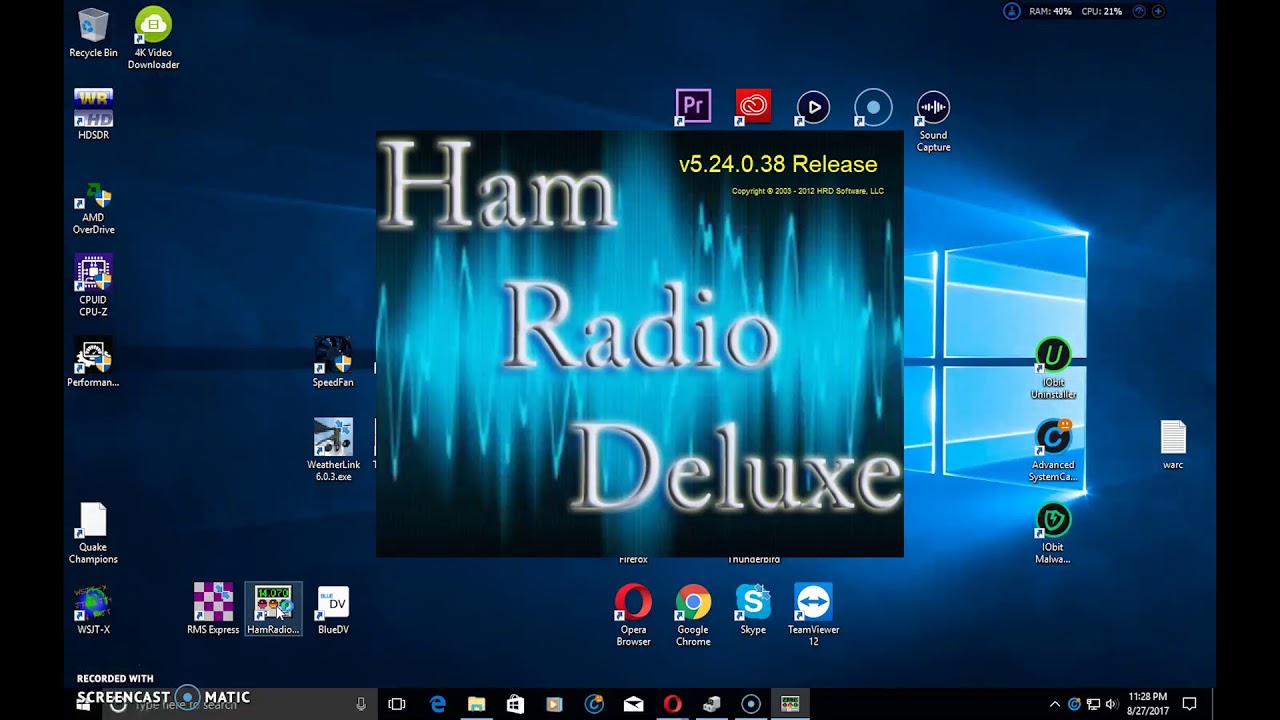Select the CPUID CPU-Z shortcut

pyautogui.click(x=93, y=285)
